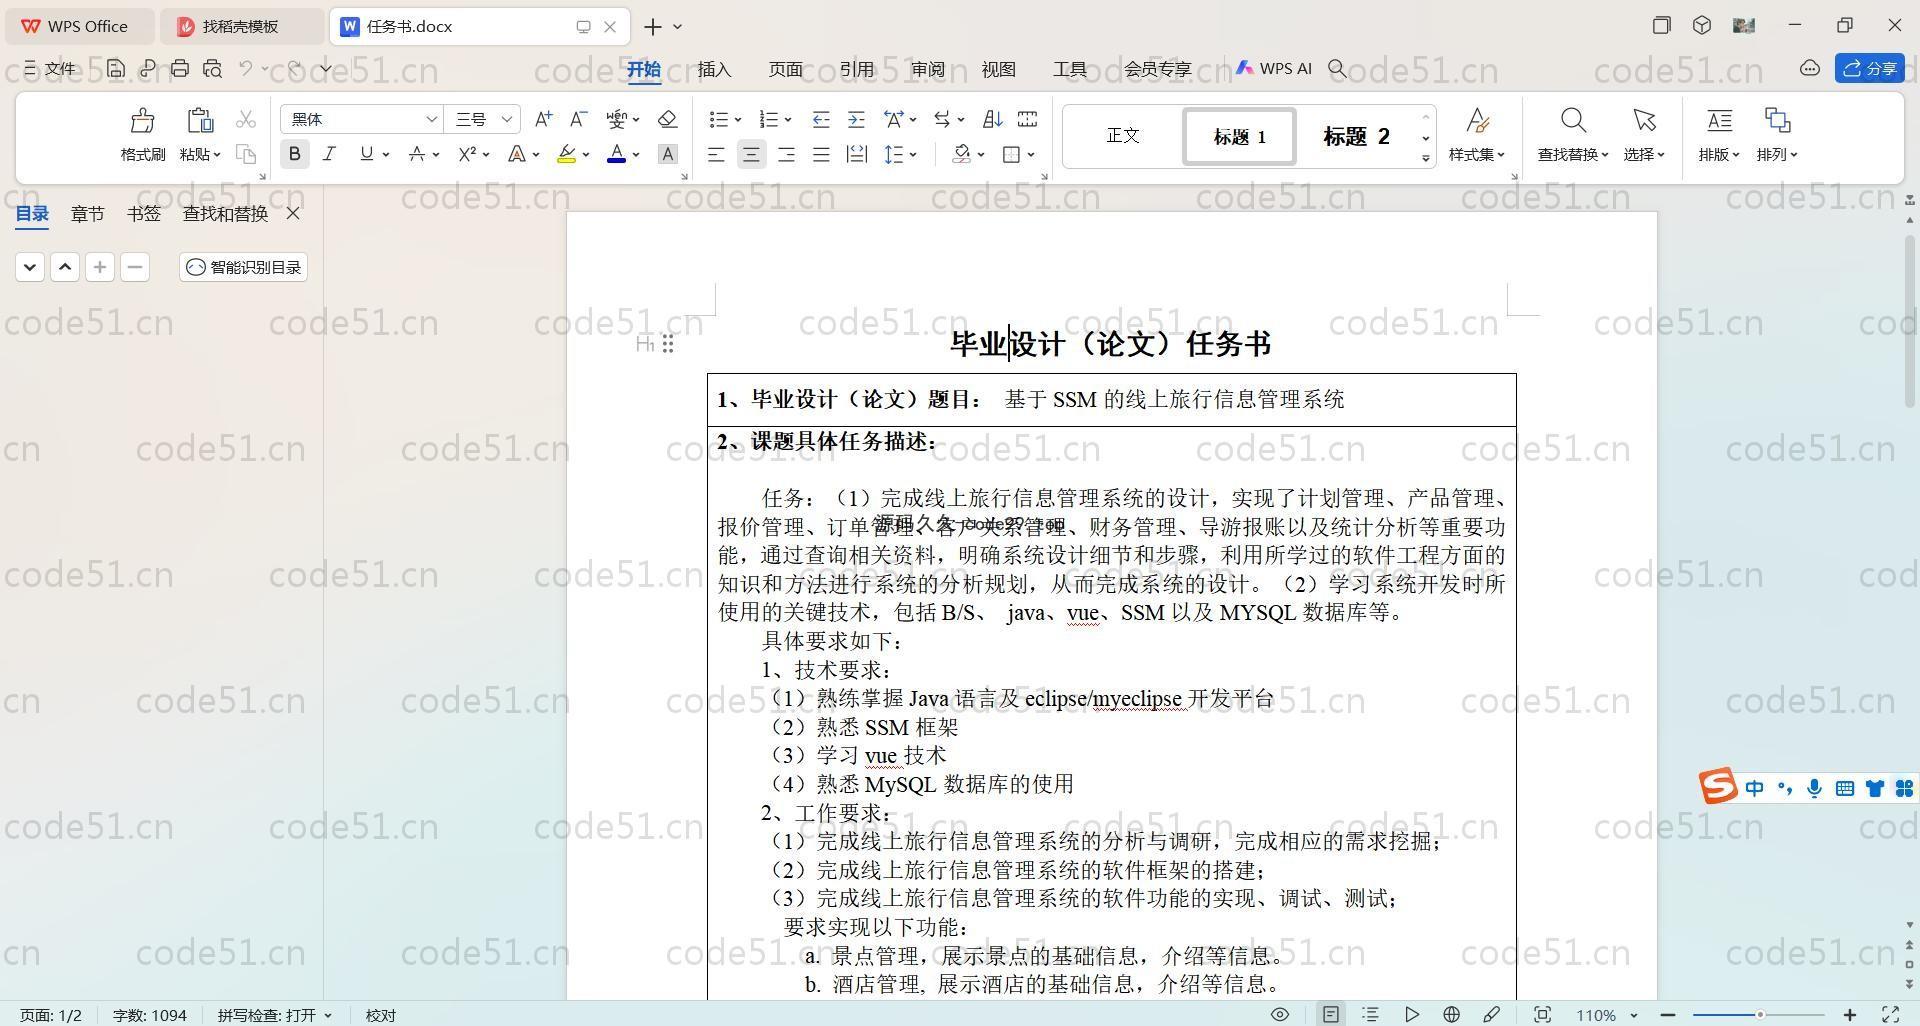Click the decrease indent icon
This screenshot has width=1920, height=1026.
coord(821,119)
